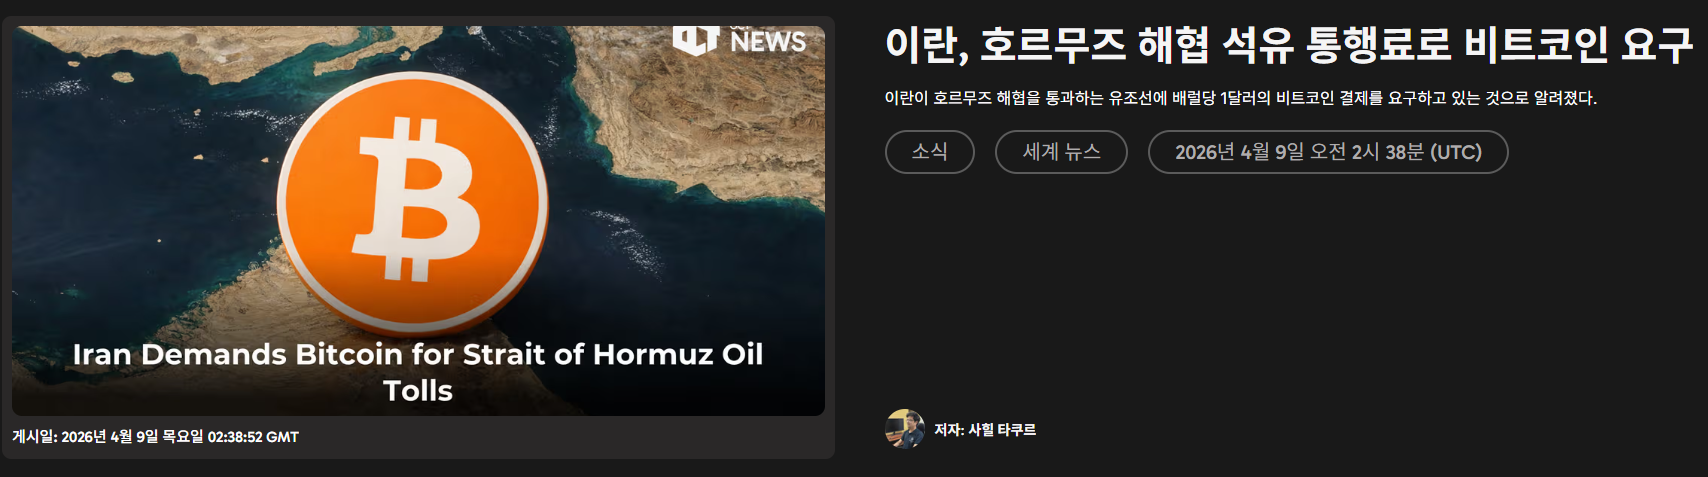Click the orange Bitcoin coin graphic
The height and width of the screenshot is (477, 1708).
[x=413, y=202]
